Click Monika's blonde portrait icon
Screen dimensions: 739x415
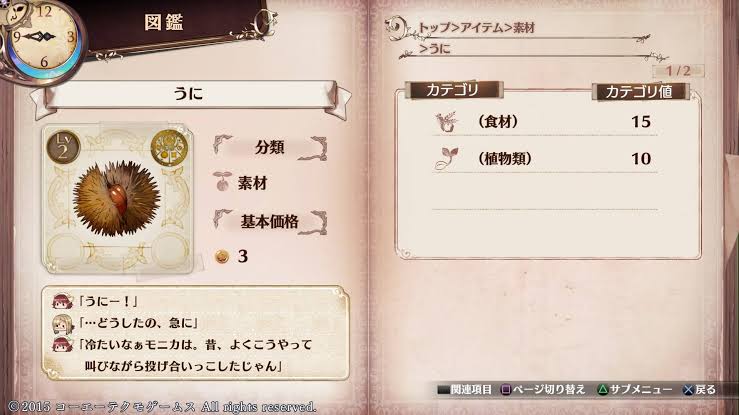coord(63,323)
